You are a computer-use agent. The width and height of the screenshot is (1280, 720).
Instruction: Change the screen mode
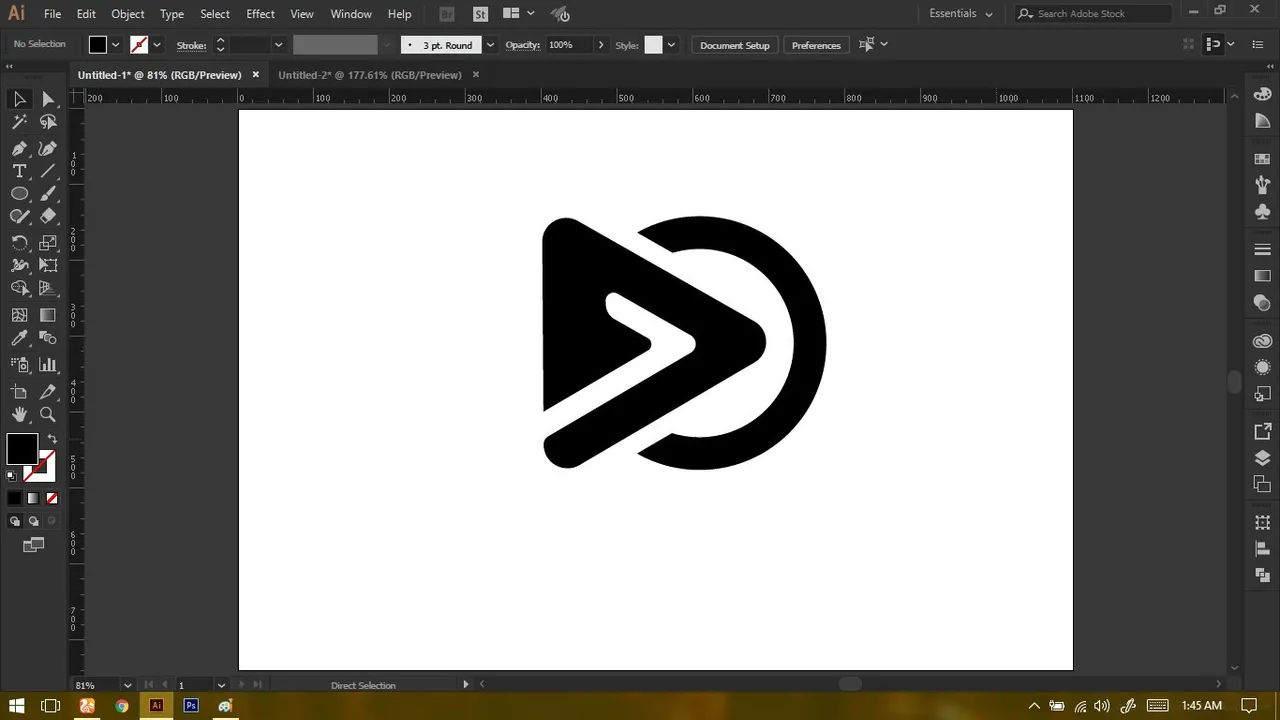click(x=34, y=545)
